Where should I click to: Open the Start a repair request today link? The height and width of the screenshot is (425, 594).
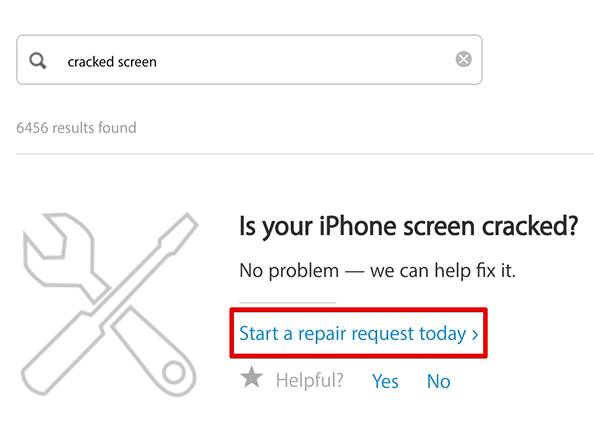[x=358, y=333]
